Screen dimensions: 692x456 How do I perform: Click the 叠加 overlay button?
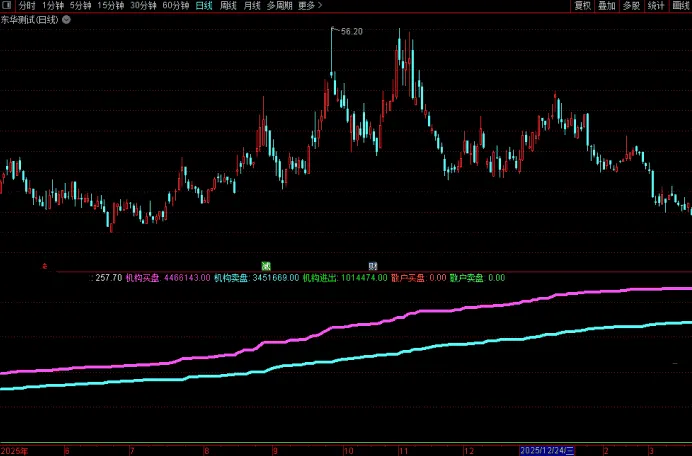607,6
